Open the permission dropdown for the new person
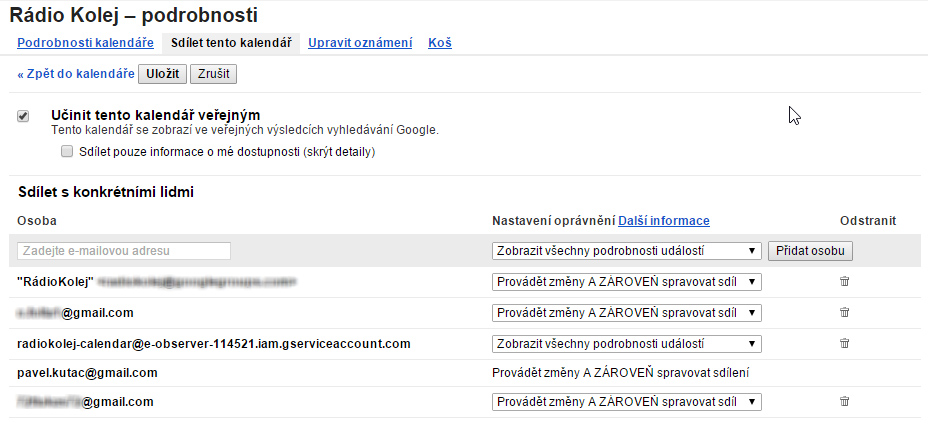Viewport: 928px width, 443px height. point(626,251)
